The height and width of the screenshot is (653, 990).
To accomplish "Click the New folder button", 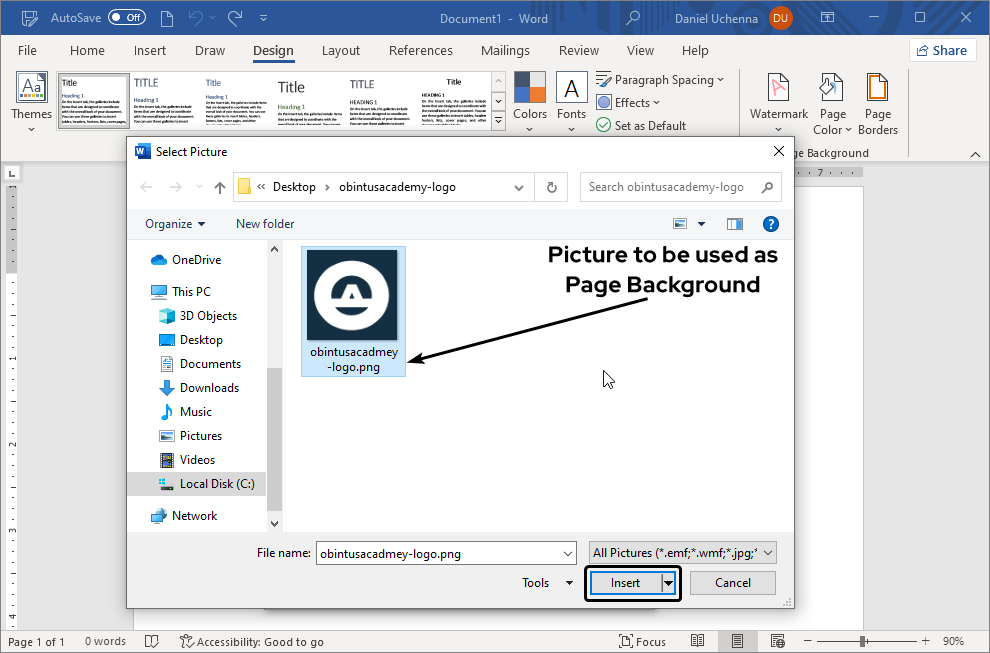I will click(265, 224).
